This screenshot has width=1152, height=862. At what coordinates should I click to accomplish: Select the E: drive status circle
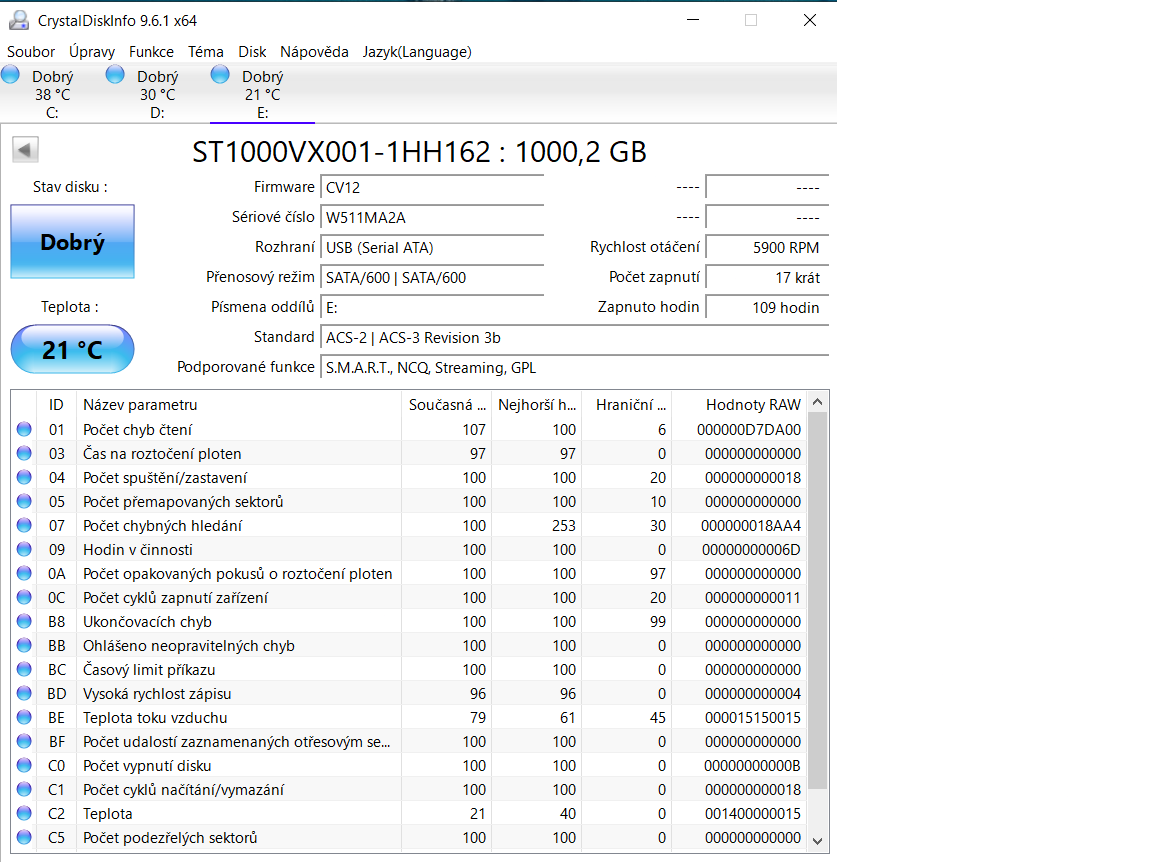[x=220, y=74]
